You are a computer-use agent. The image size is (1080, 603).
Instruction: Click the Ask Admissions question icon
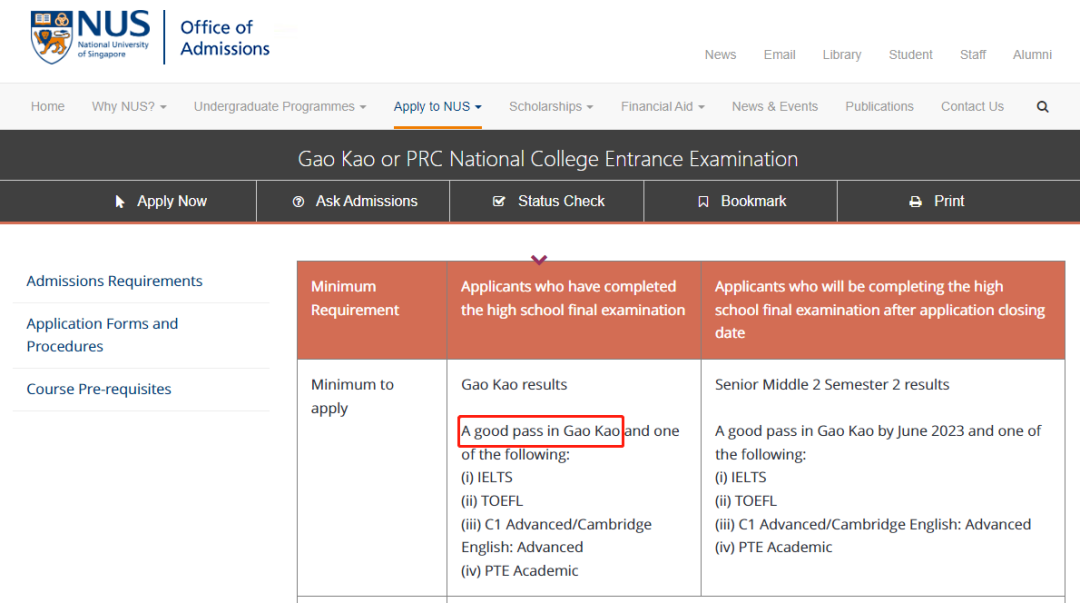click(x=298, y=202)
